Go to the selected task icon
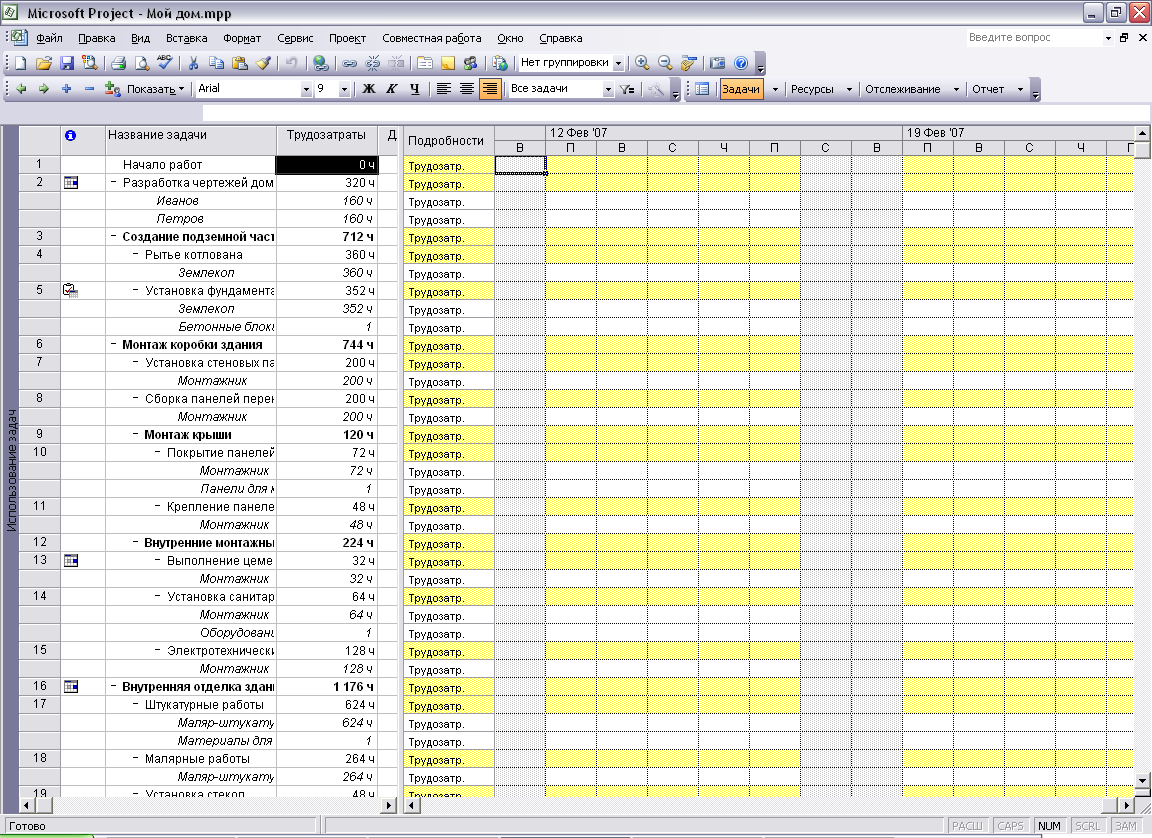This screenshot has width=1152, height=838. (688, 63)
